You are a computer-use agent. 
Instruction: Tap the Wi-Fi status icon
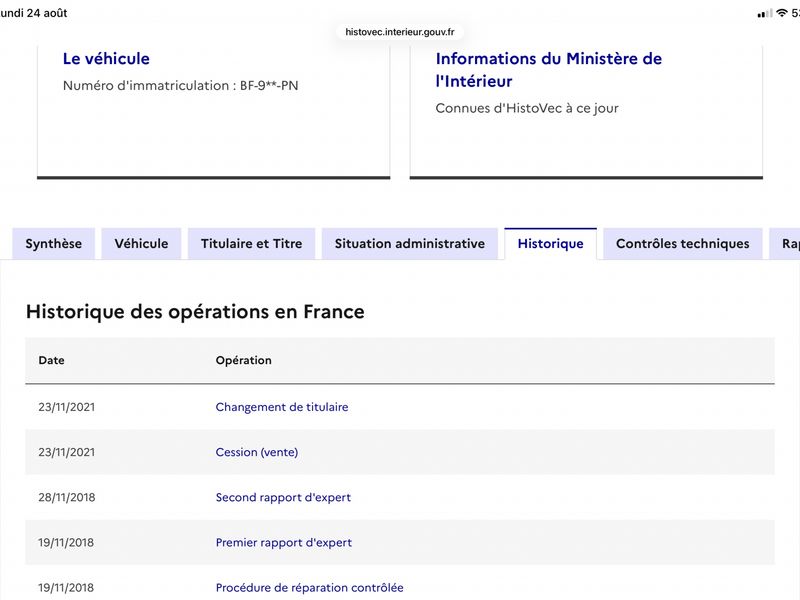tap(782, 13)
